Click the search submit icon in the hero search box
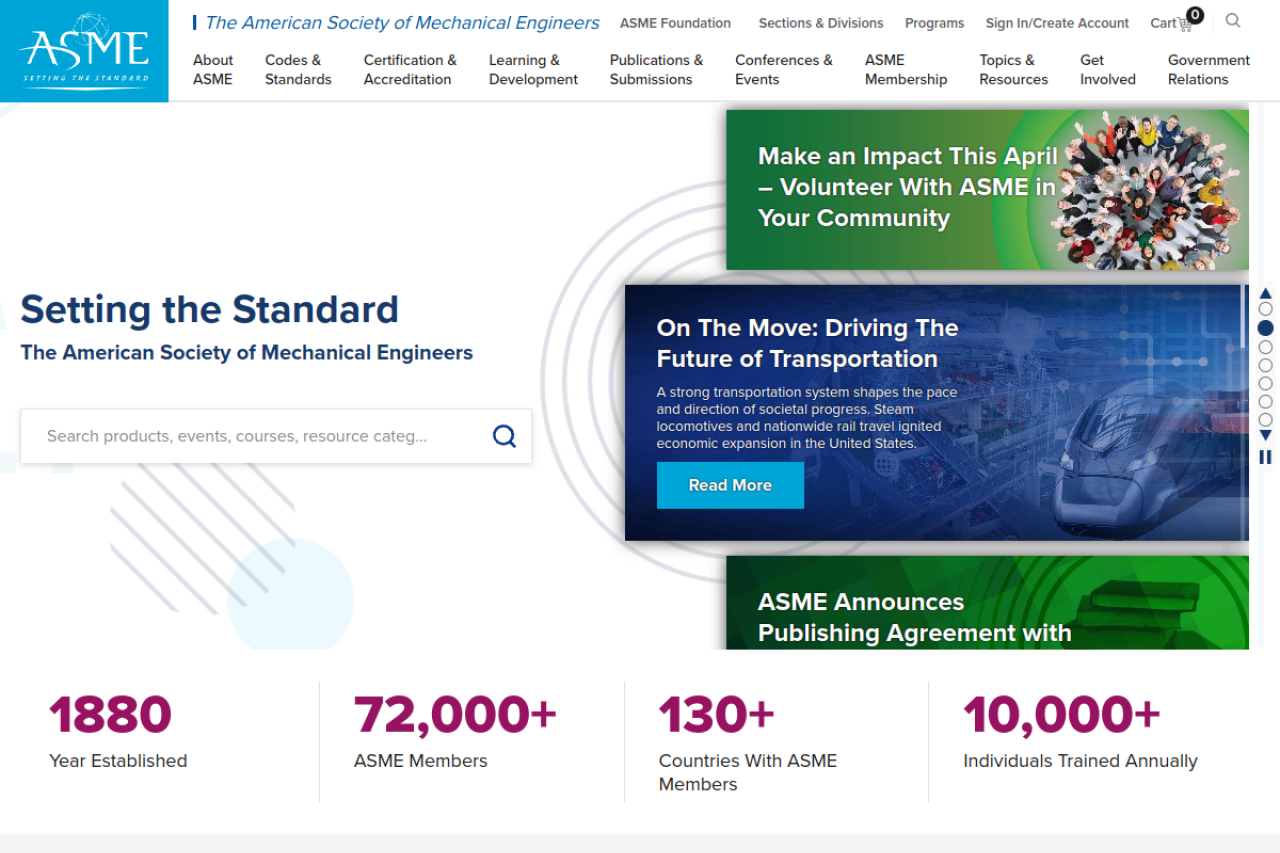Viewport: 1280px width, 853px height. [504, 436]
